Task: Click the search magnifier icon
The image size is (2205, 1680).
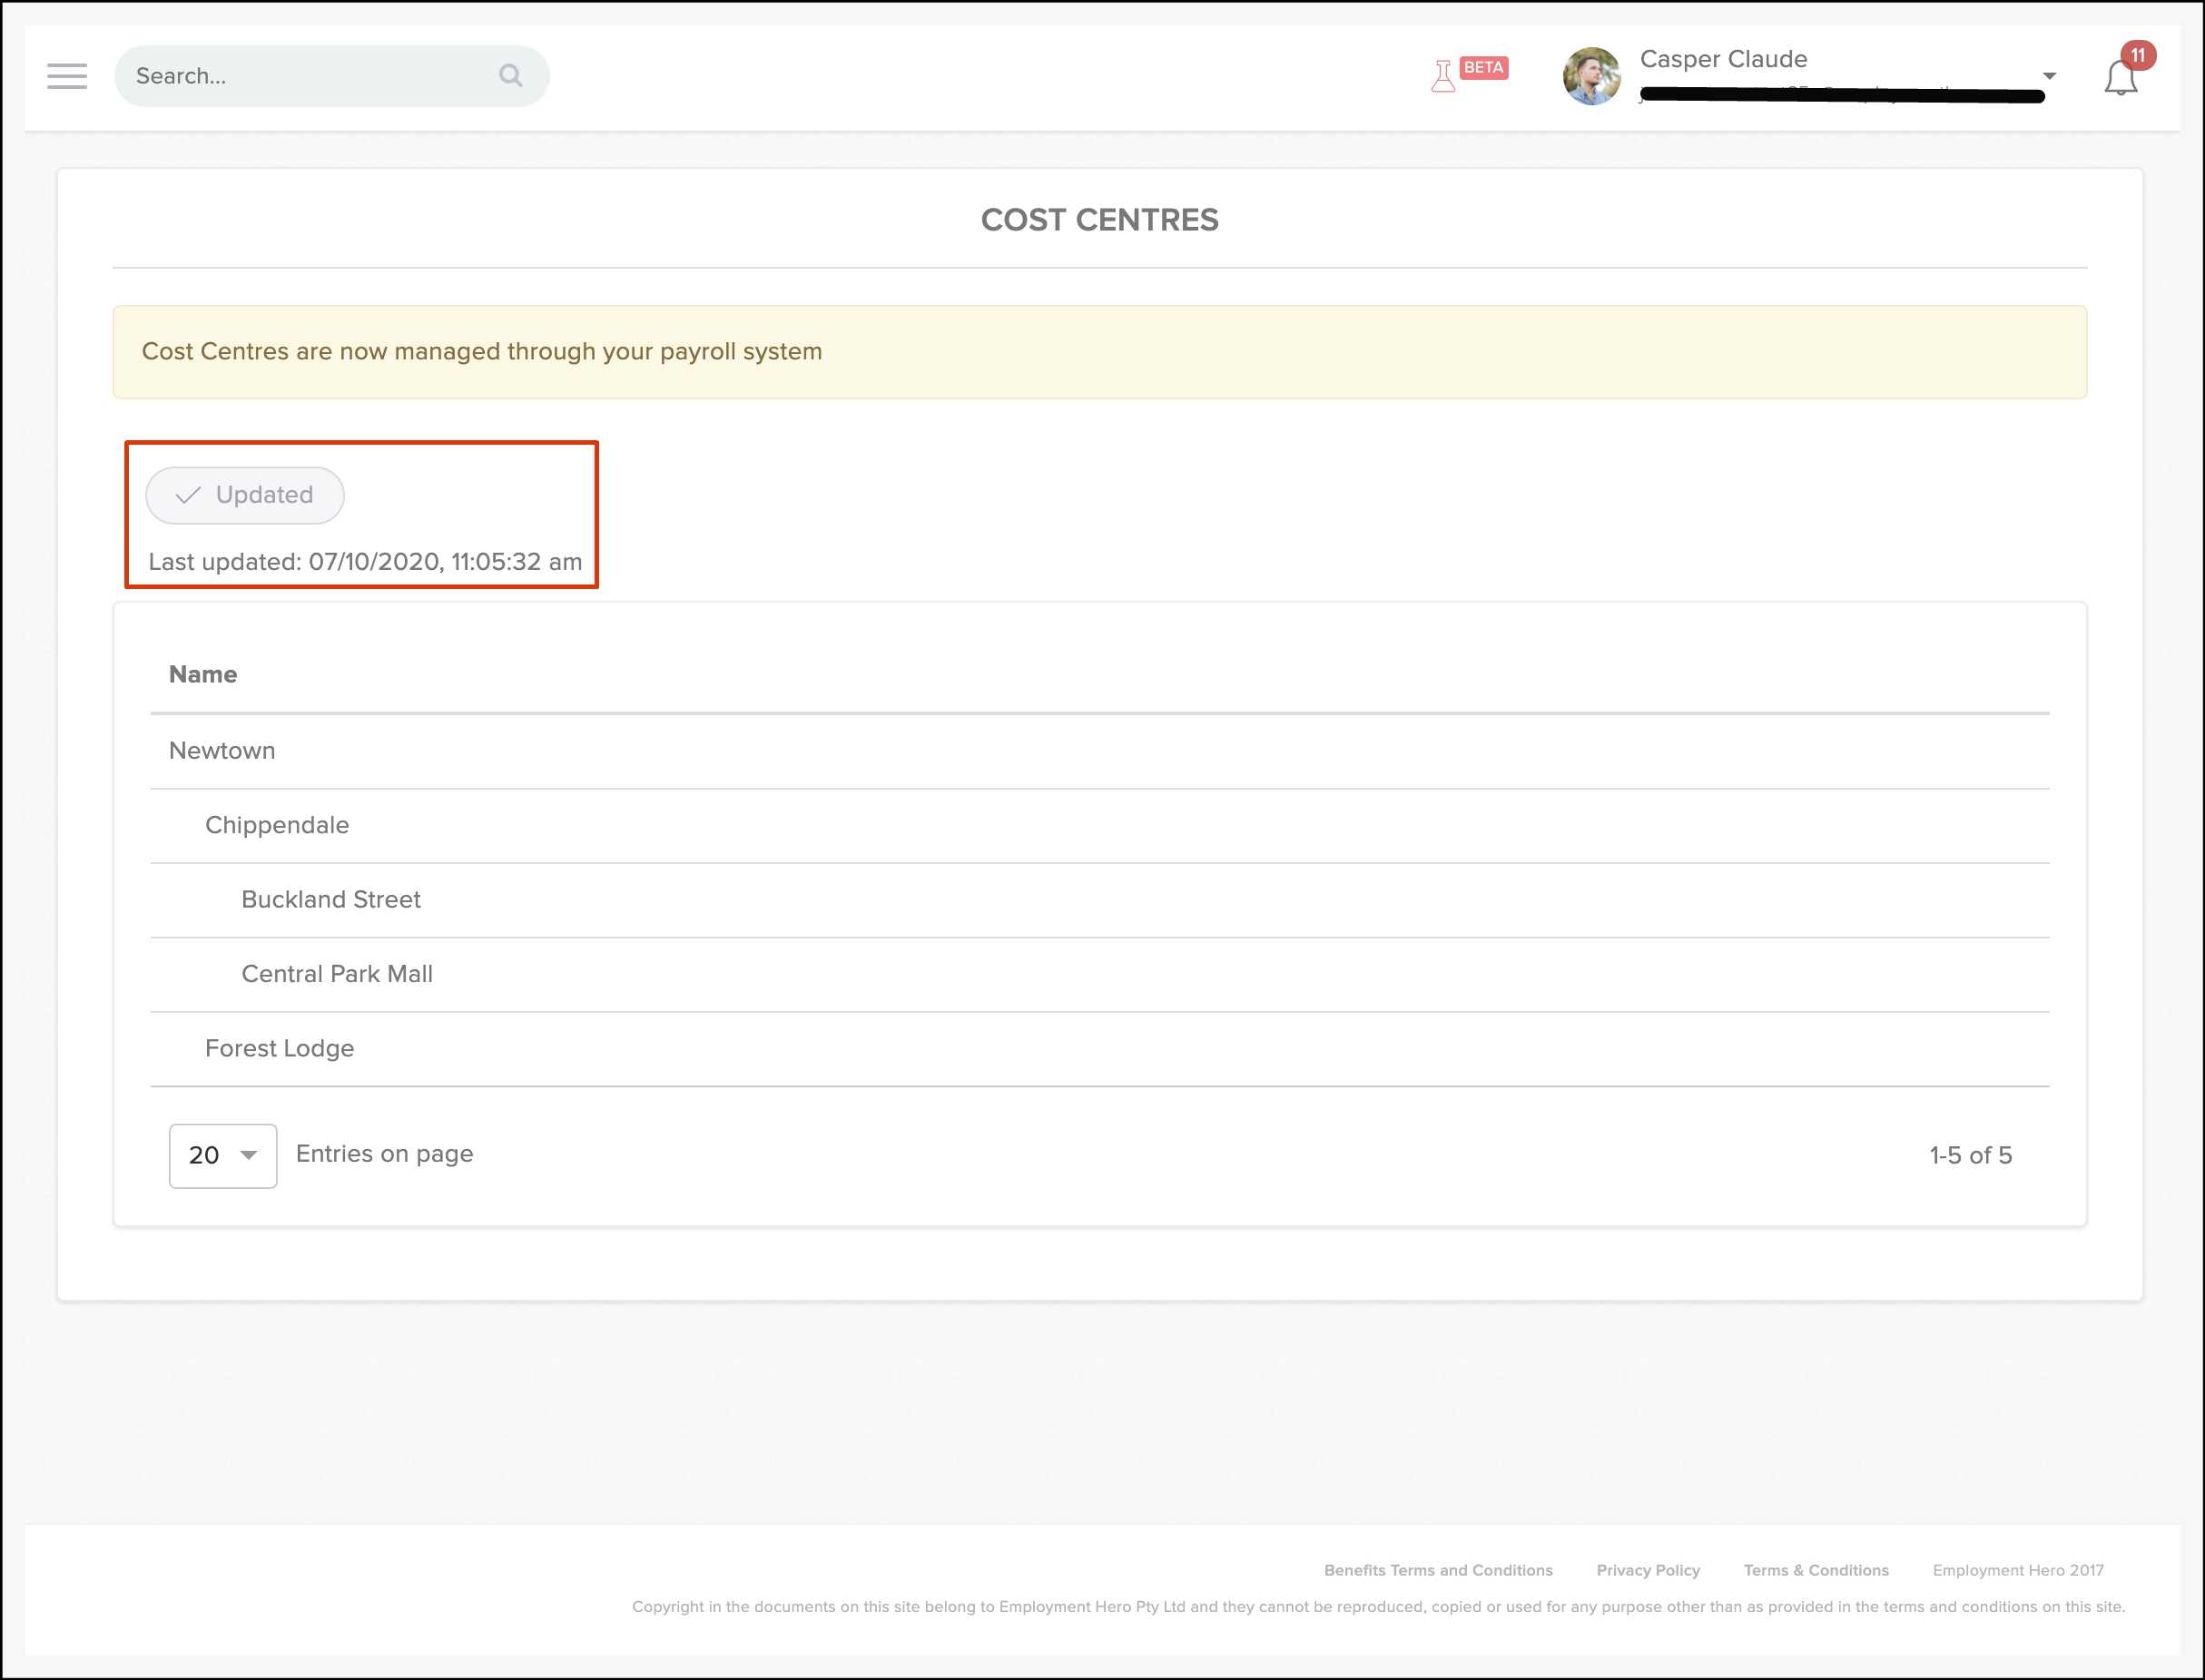Action: click(510, 76)
